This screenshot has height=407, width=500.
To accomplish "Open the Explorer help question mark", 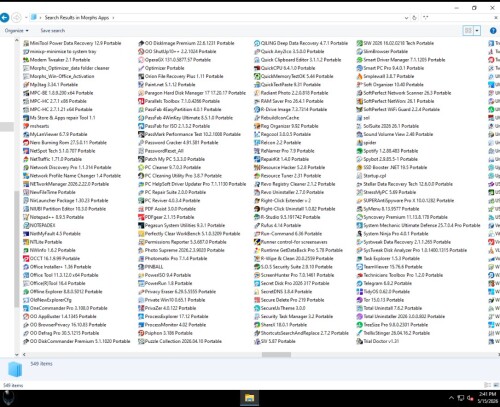I will (x=493, y=31).
